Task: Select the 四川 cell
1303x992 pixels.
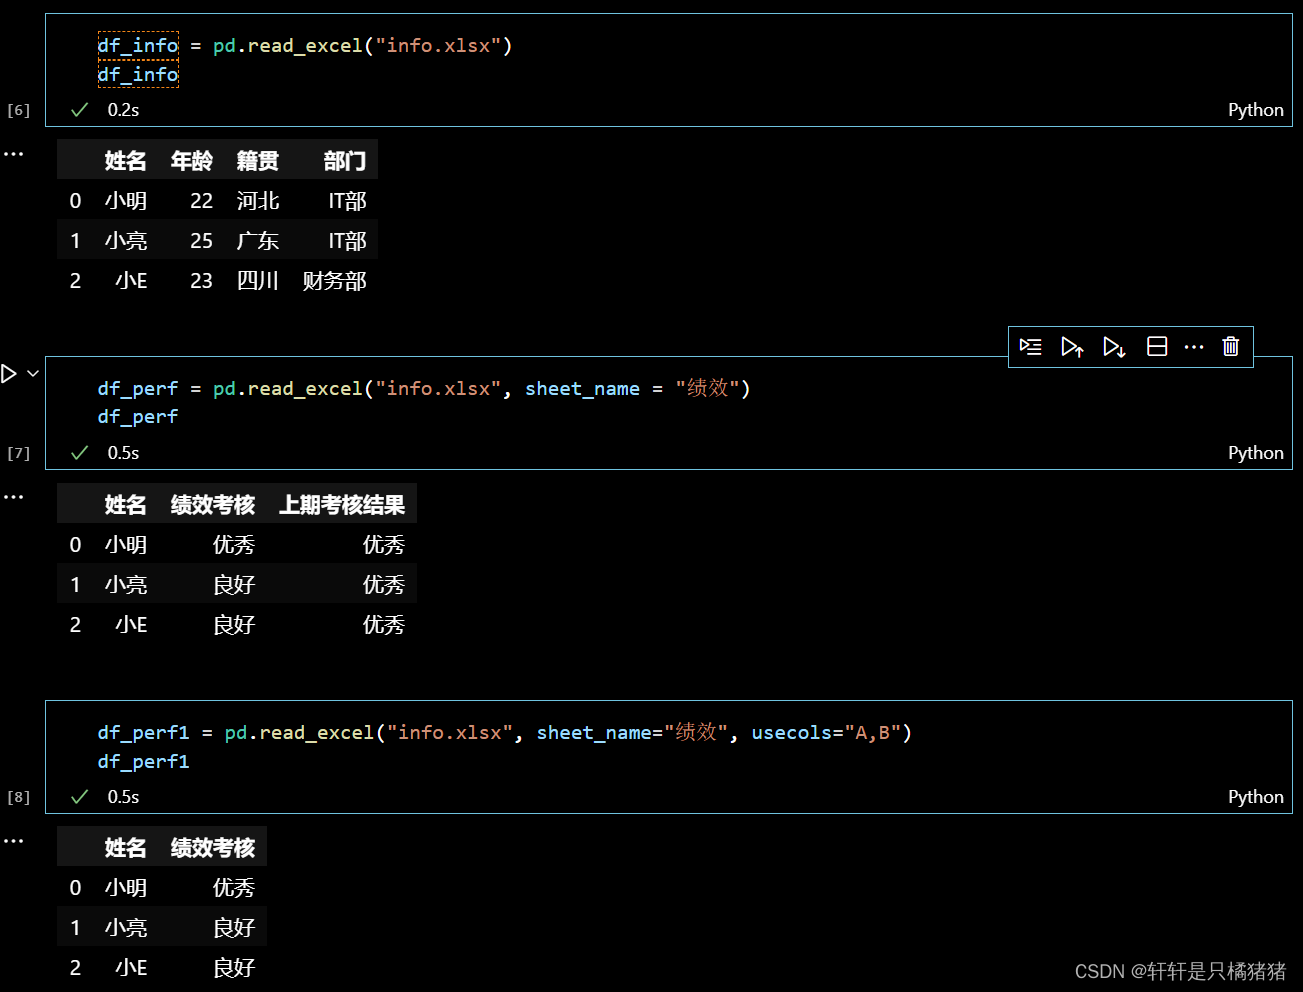Action: tap(258, 281)
